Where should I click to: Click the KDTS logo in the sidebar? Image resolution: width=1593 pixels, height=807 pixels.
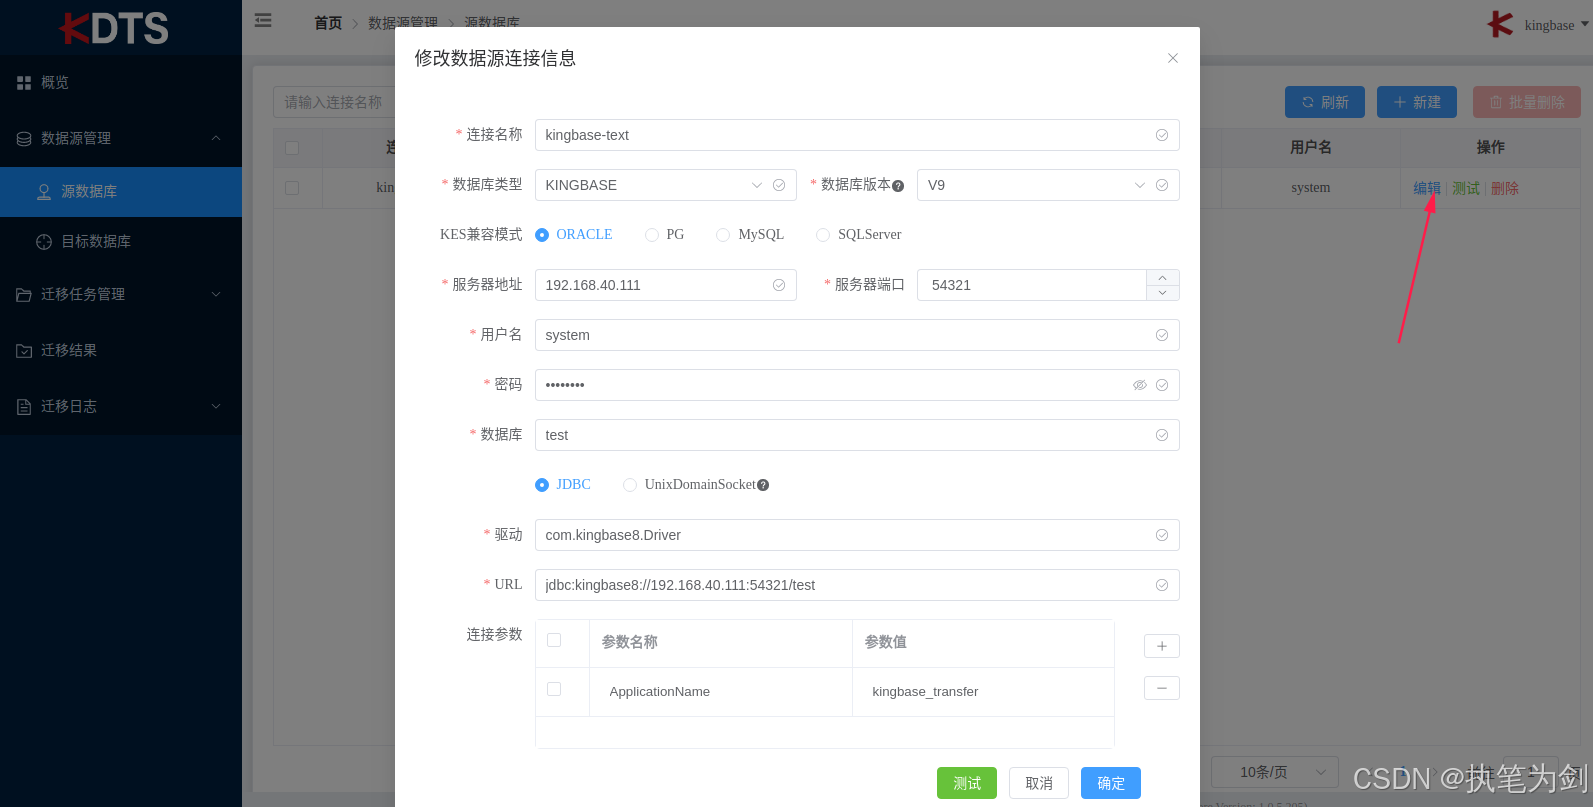[114, 28]
